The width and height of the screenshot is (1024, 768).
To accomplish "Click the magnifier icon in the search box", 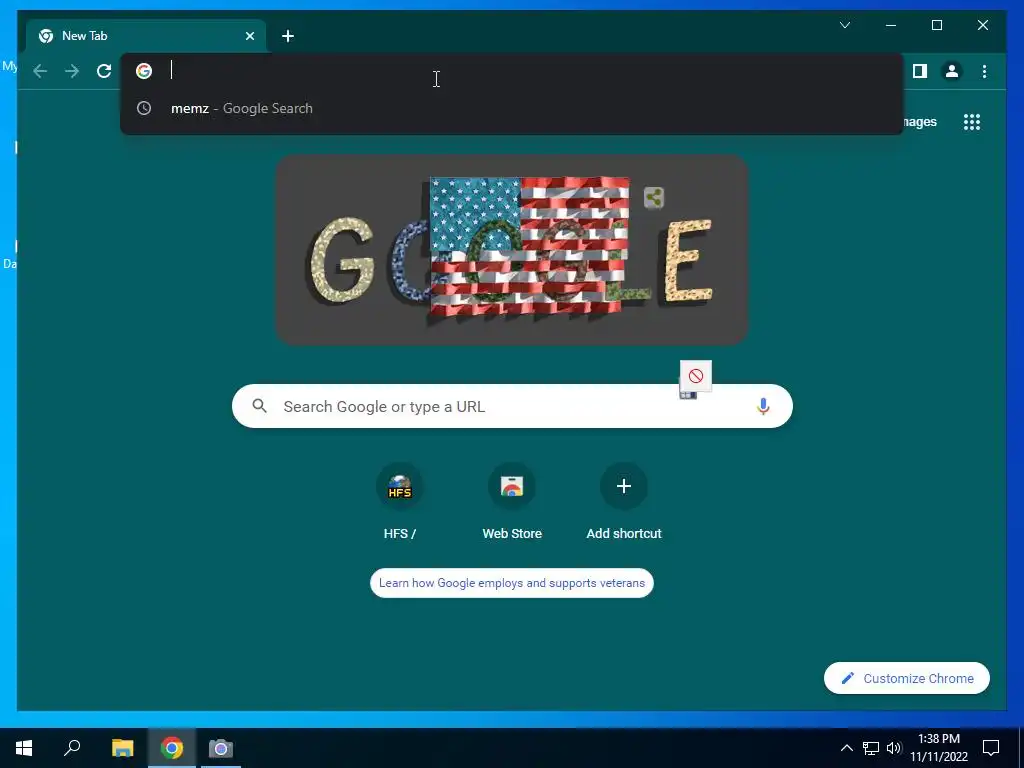I will pyautogui.click(x=259, y=406).
